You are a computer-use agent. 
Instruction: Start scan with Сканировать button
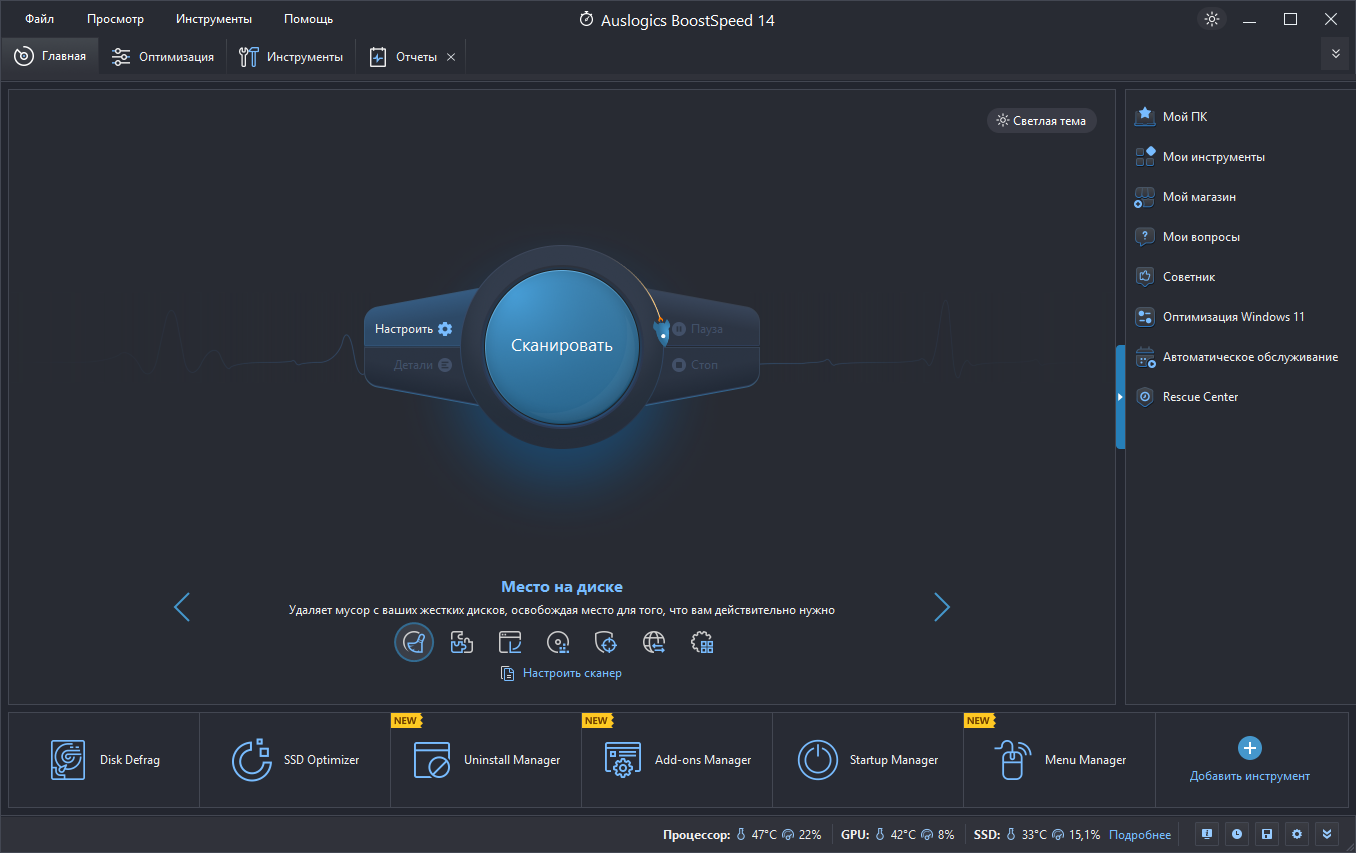pyautogui.click(x=562, y=345)
